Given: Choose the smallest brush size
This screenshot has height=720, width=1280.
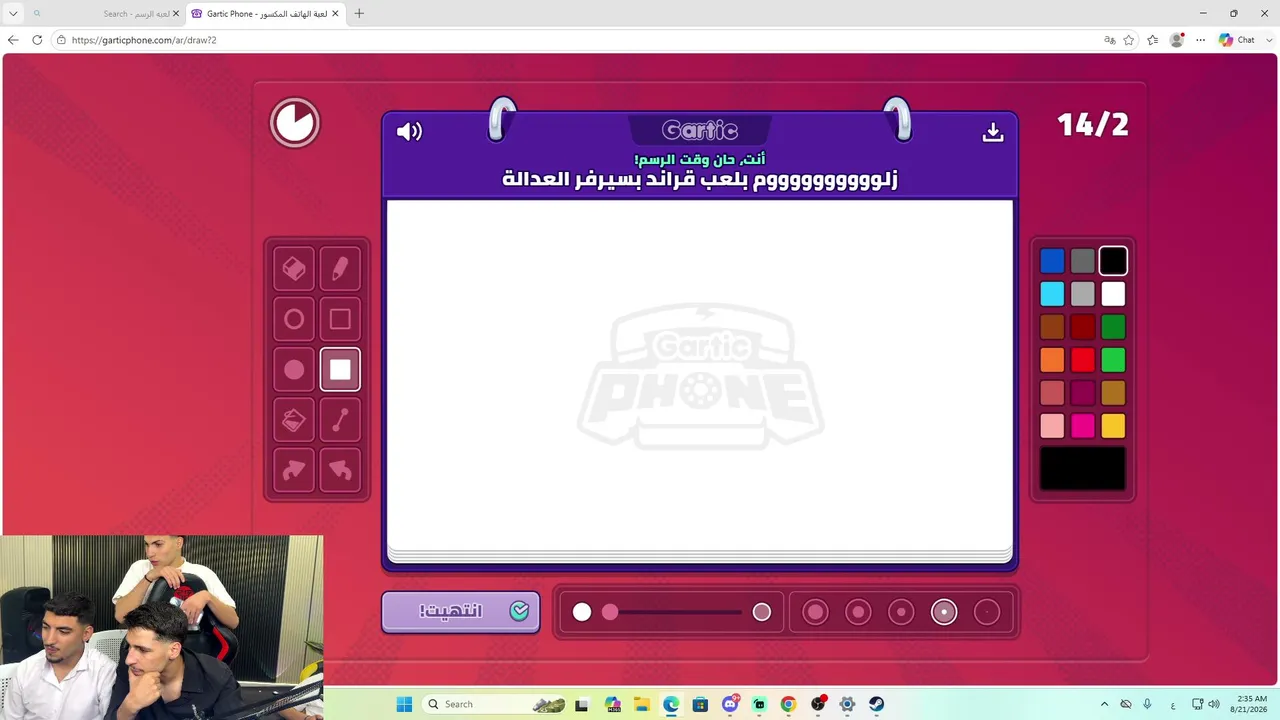Looking at the screenshot, I should pos(987,612).
